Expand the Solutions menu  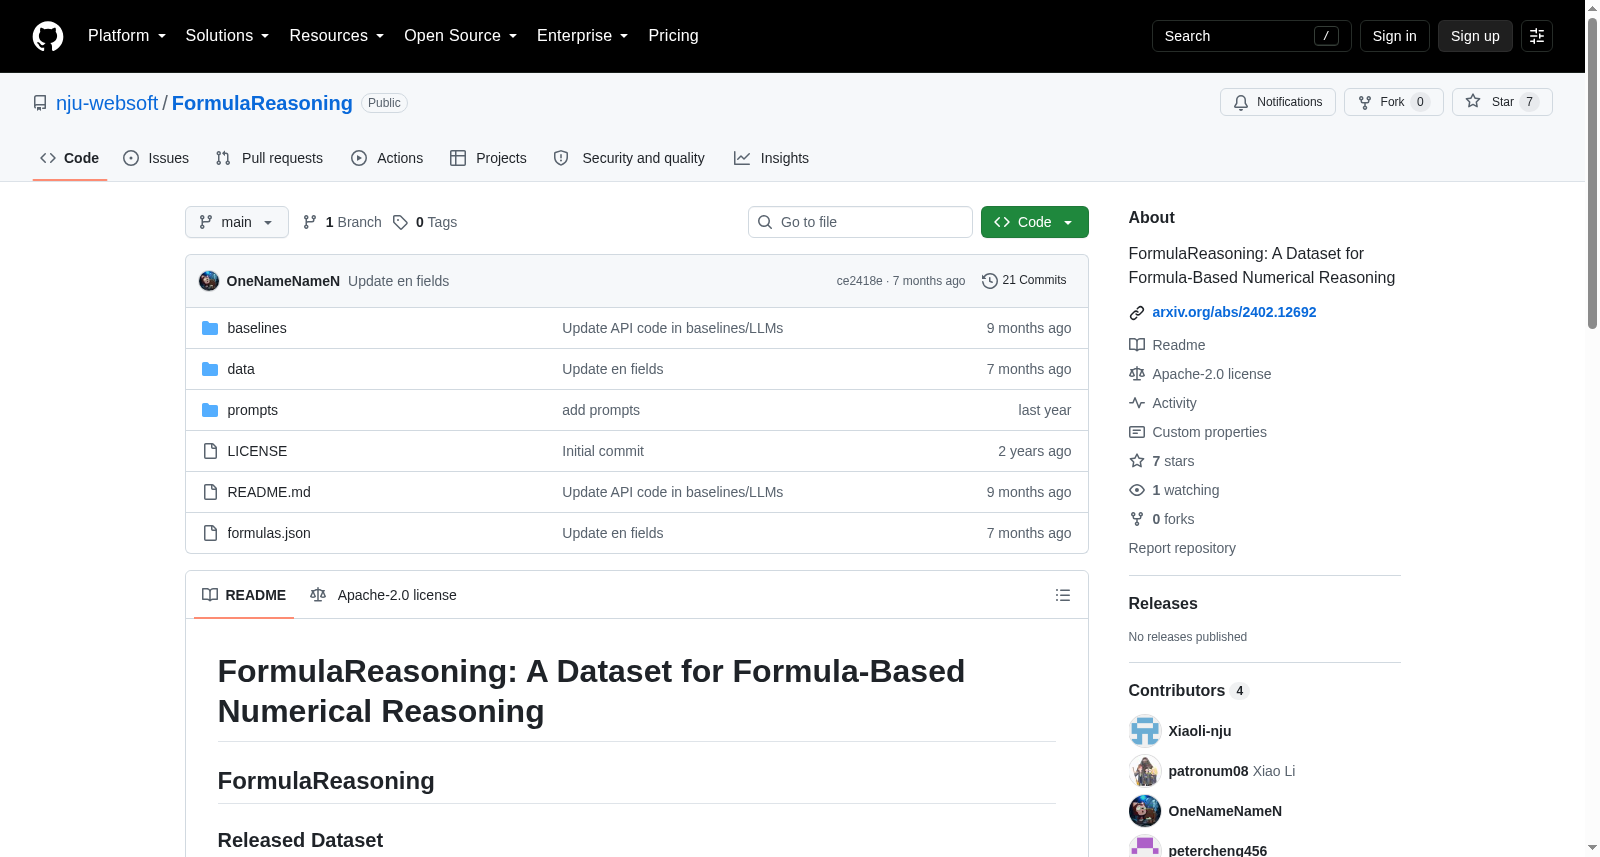click(x=227, y=36)
